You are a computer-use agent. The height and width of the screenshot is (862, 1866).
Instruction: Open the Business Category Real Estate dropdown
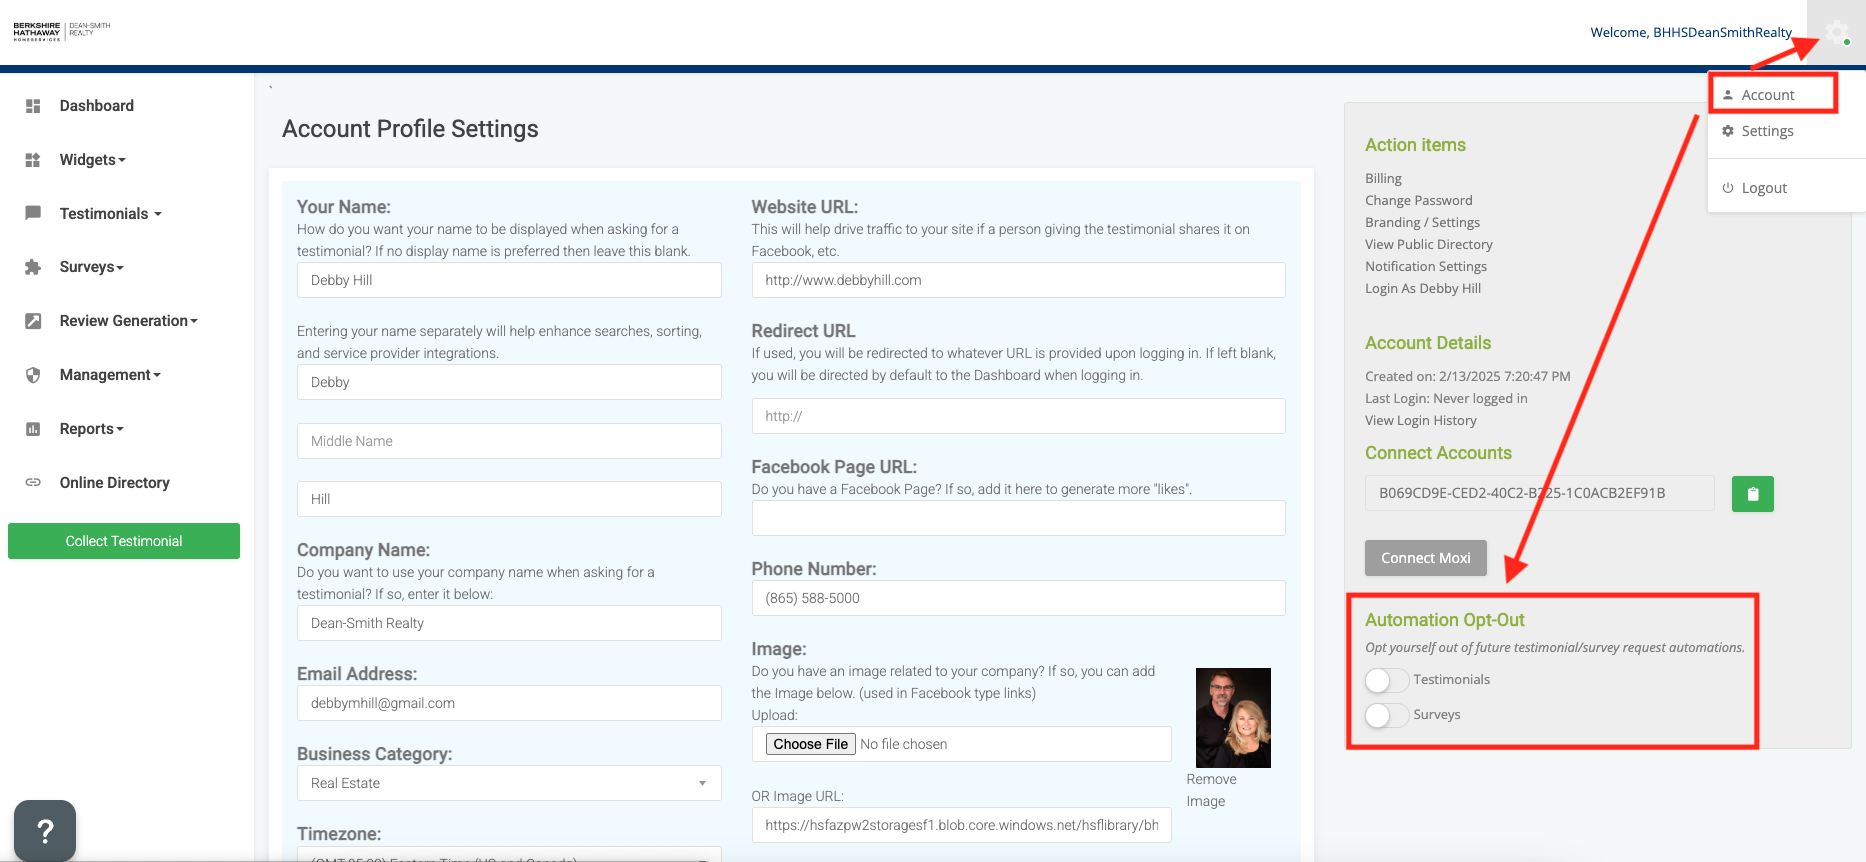[x=509, y=783]
